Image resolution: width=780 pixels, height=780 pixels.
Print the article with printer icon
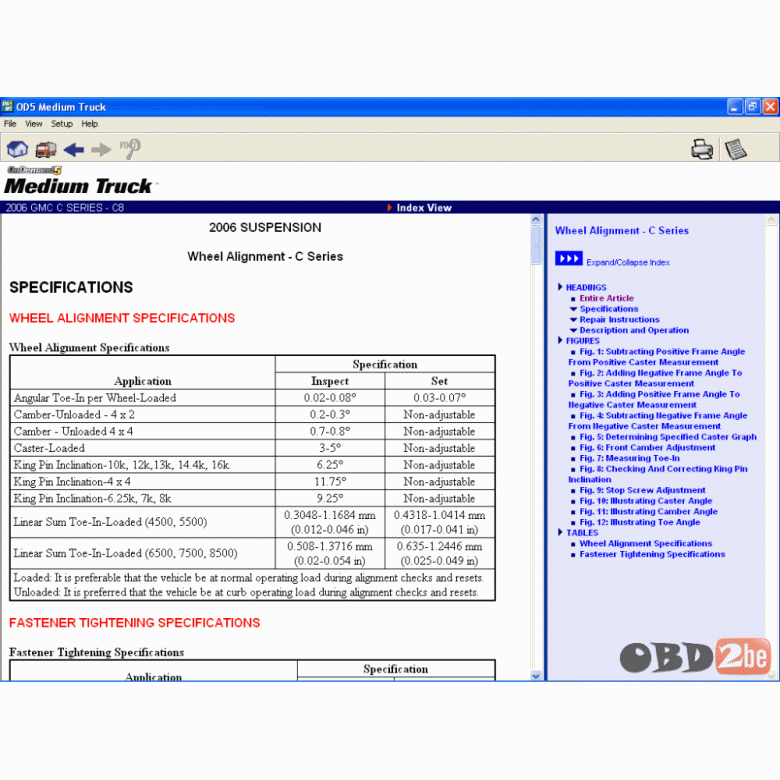[x=702, y=149]
